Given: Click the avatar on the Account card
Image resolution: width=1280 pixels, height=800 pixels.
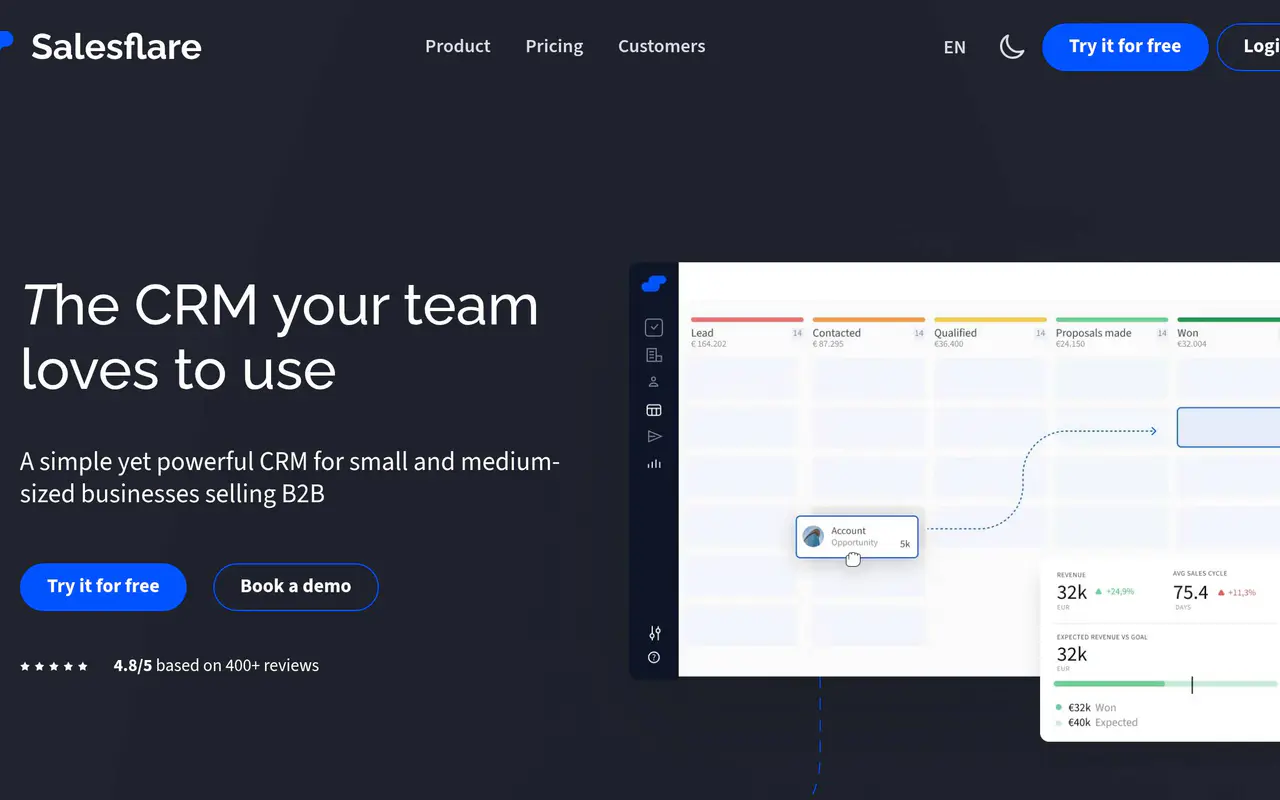Looking at the screenshot, I should 813,537.
